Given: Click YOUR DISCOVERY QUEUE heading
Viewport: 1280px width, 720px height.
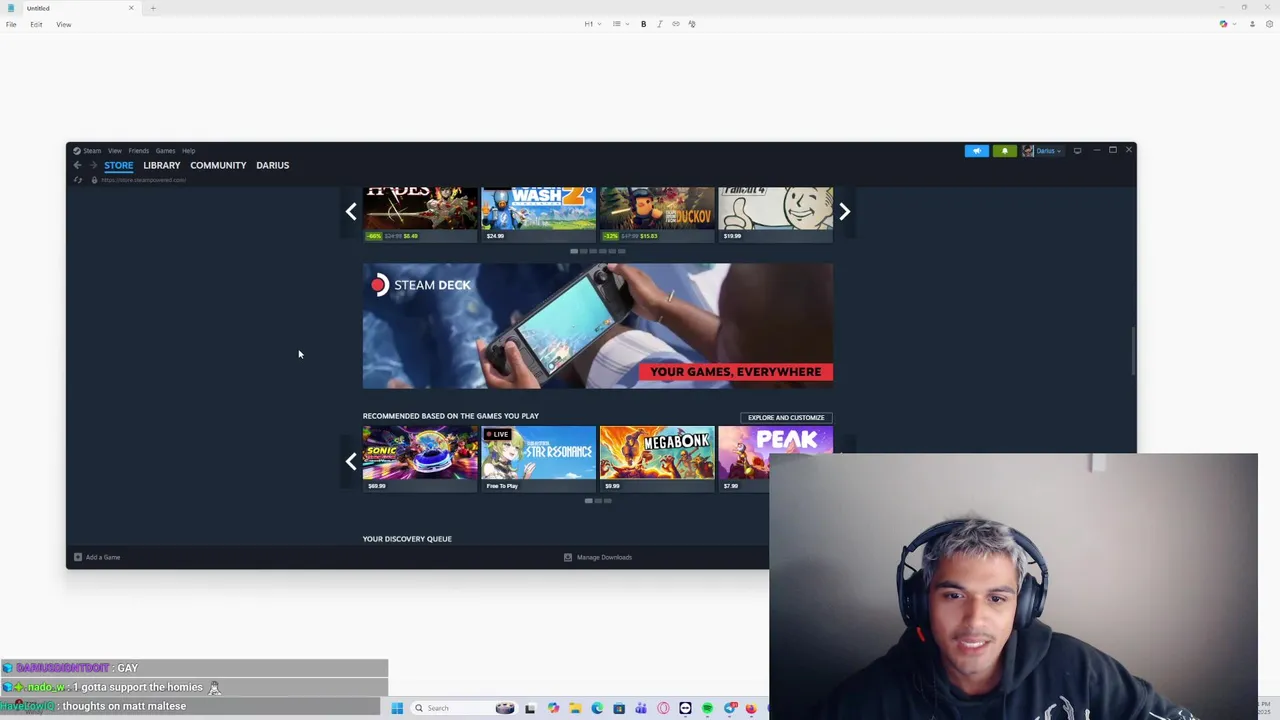Looking at the screenshot, I should pos(407,539).
